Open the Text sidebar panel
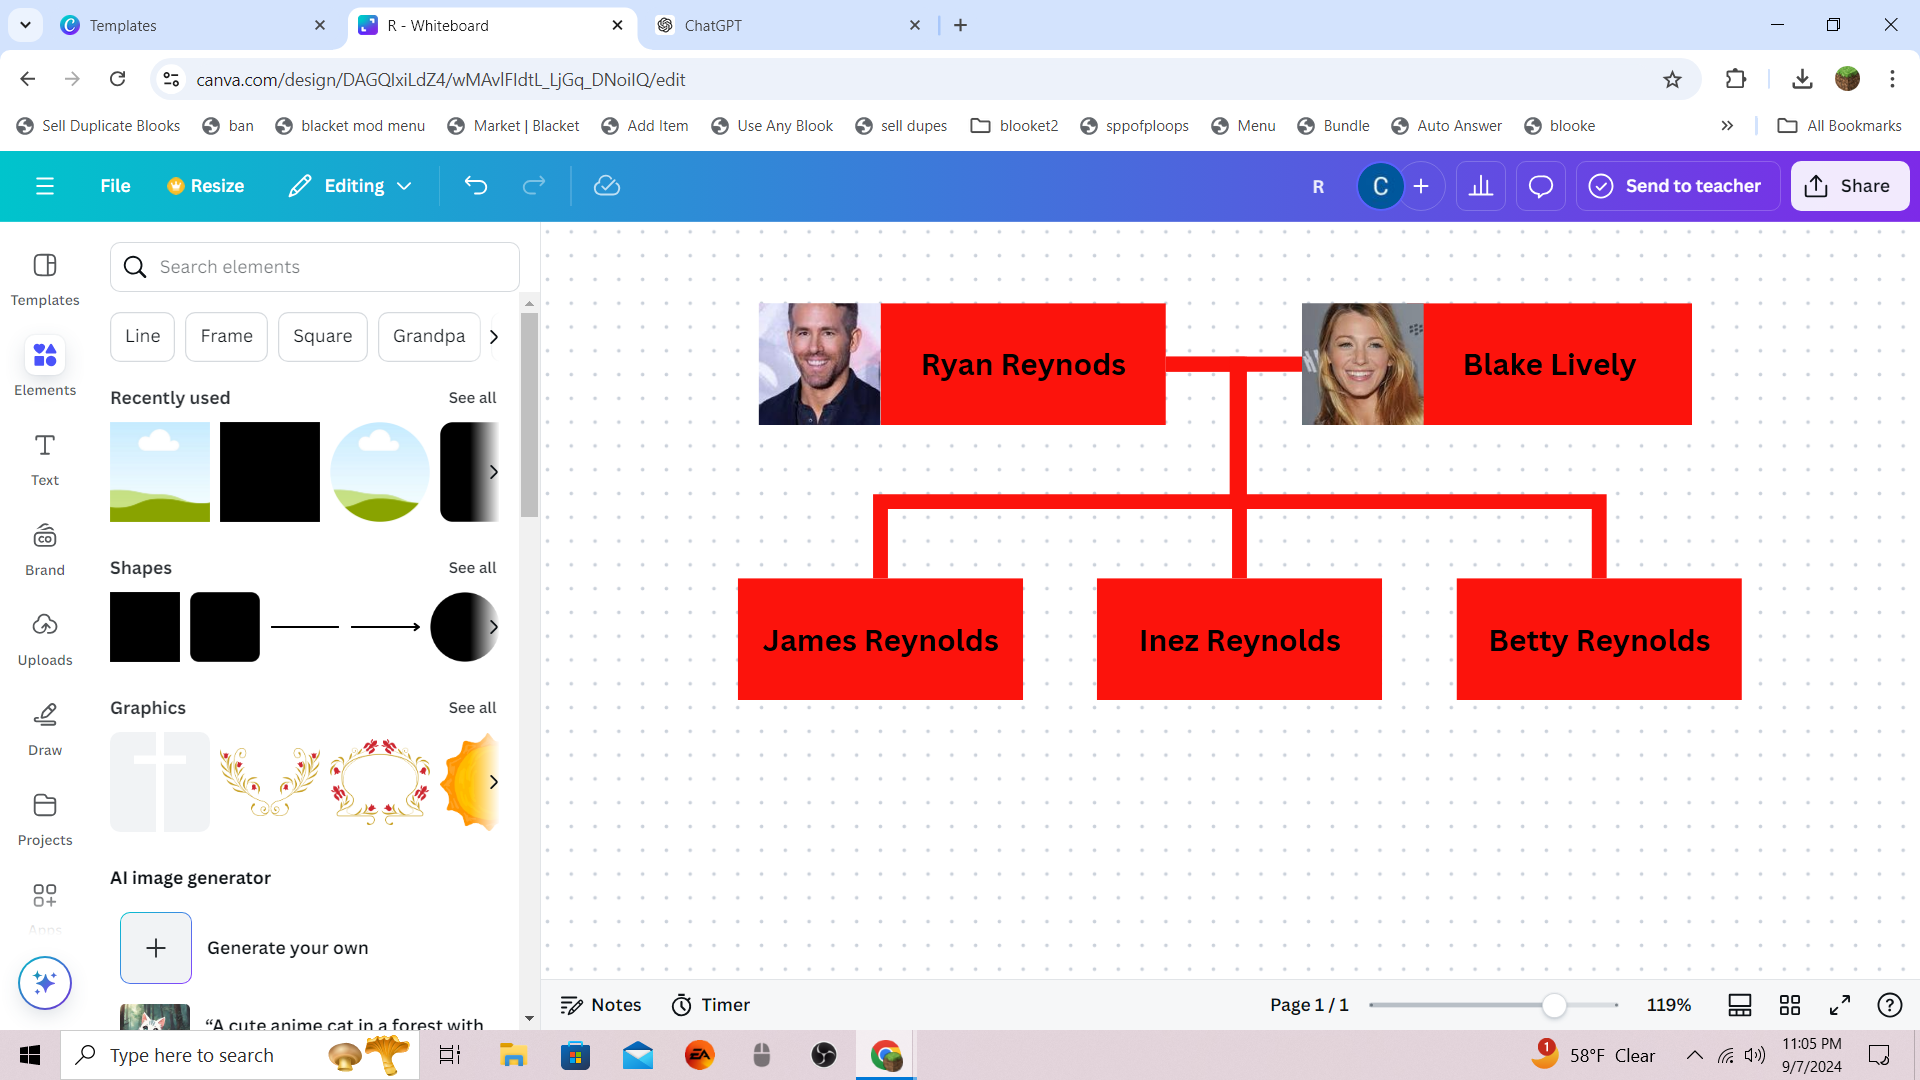The width and height of the screenshot is (1920, 1080). coord(45,458)
